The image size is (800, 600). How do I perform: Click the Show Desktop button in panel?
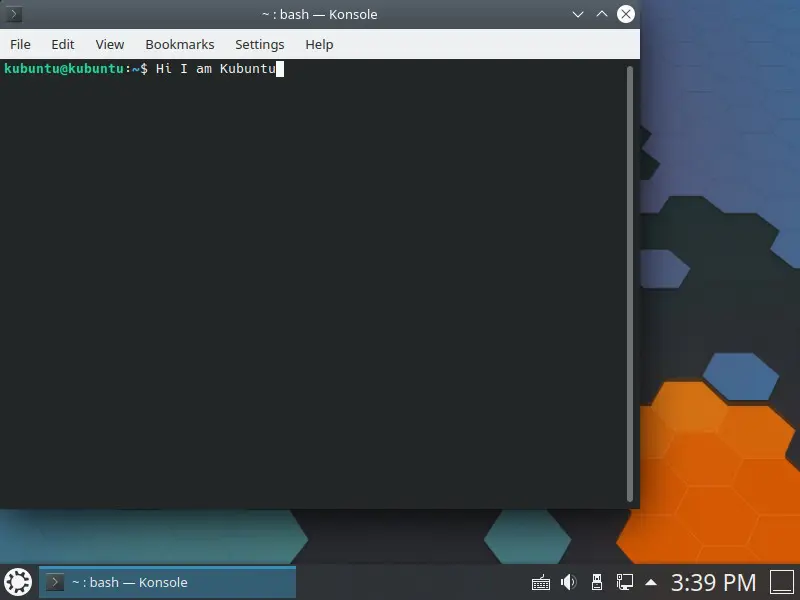(x=782, y=582)
